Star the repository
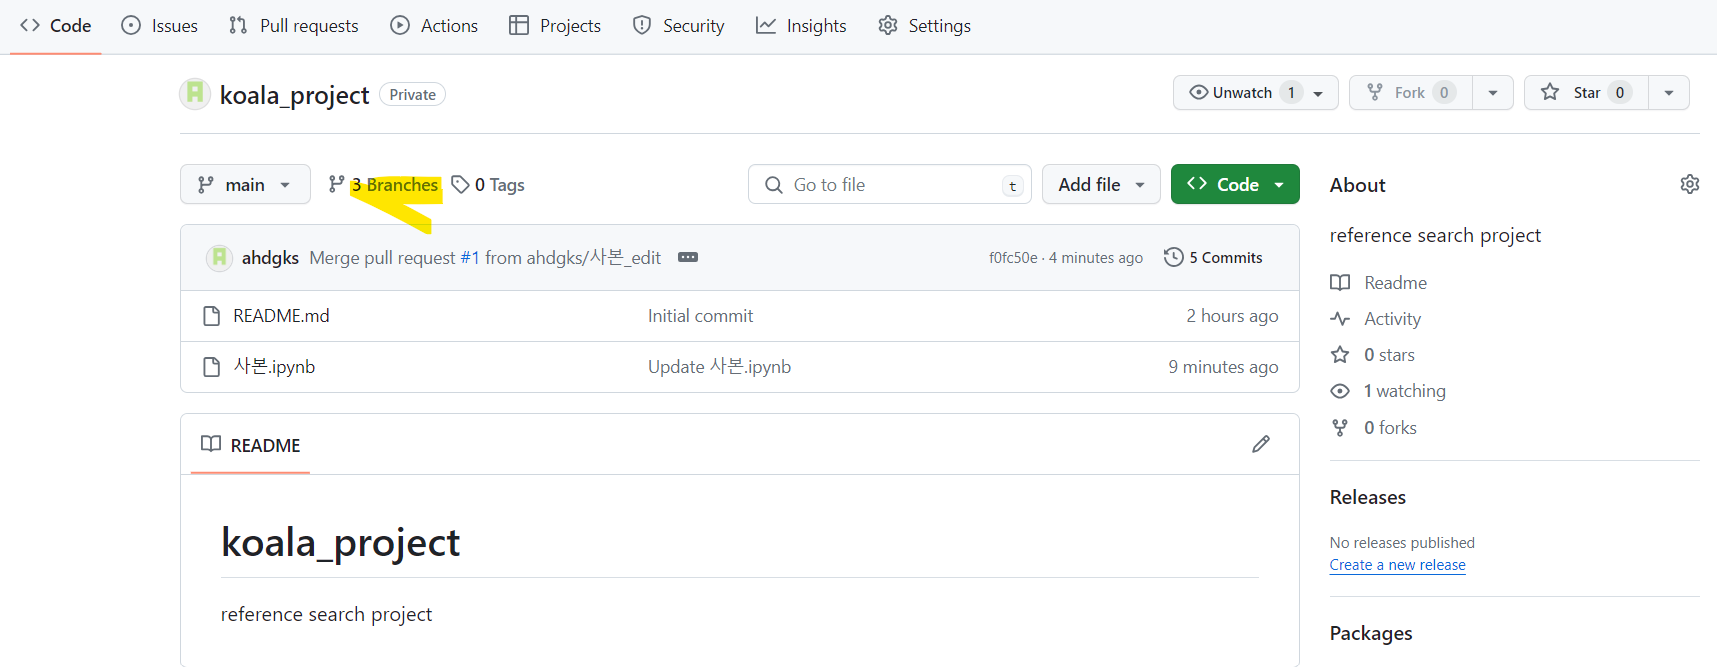Image resolution: width=1717 pixels, height=667 pixels. (1586, 93)
